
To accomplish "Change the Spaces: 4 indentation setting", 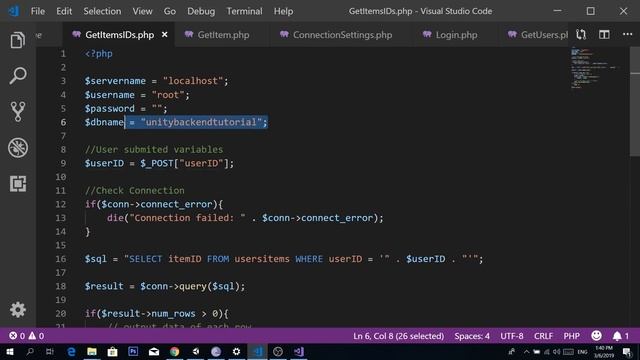I will click(x=472, y=336).
